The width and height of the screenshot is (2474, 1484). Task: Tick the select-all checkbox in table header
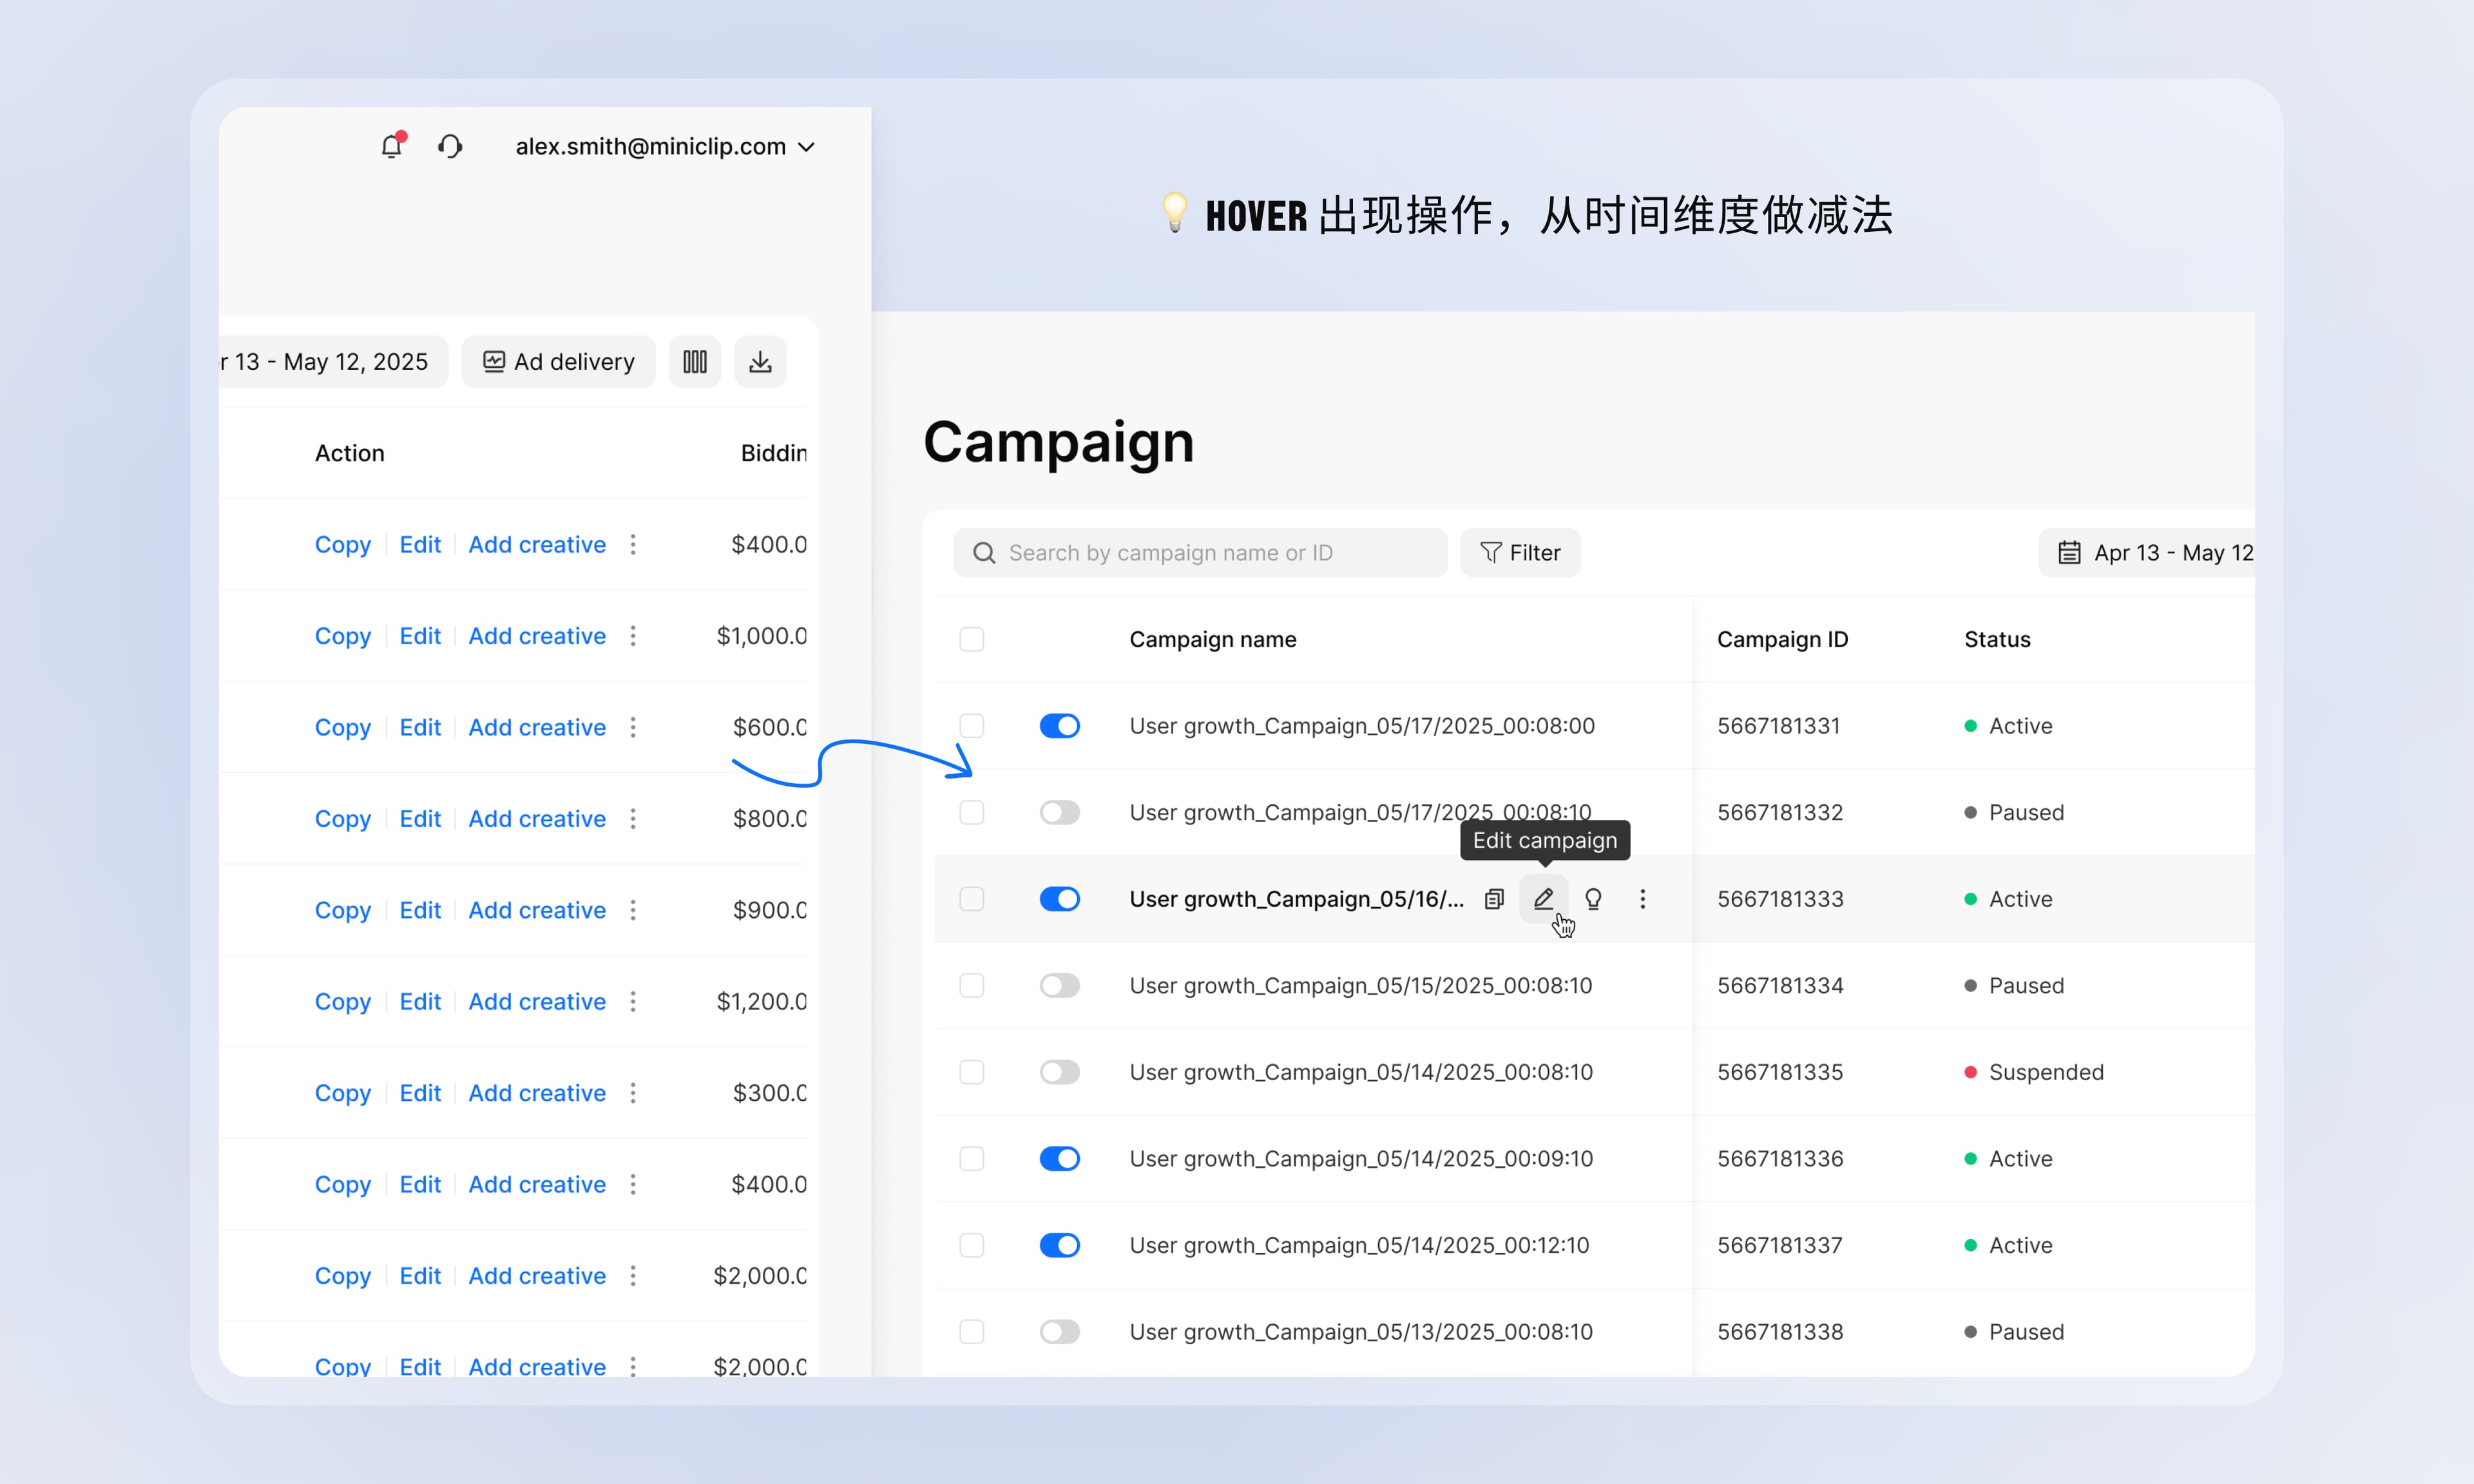(x=972, y=639)
